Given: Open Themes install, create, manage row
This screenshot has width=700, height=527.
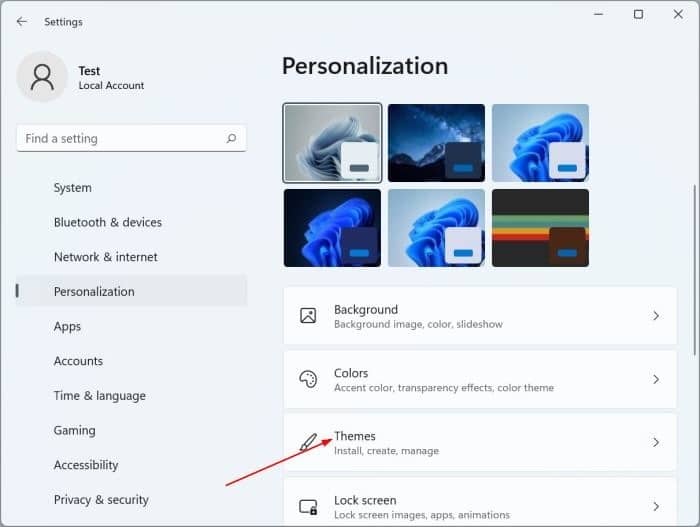Looking at the screenshot, I should [480, 442].
